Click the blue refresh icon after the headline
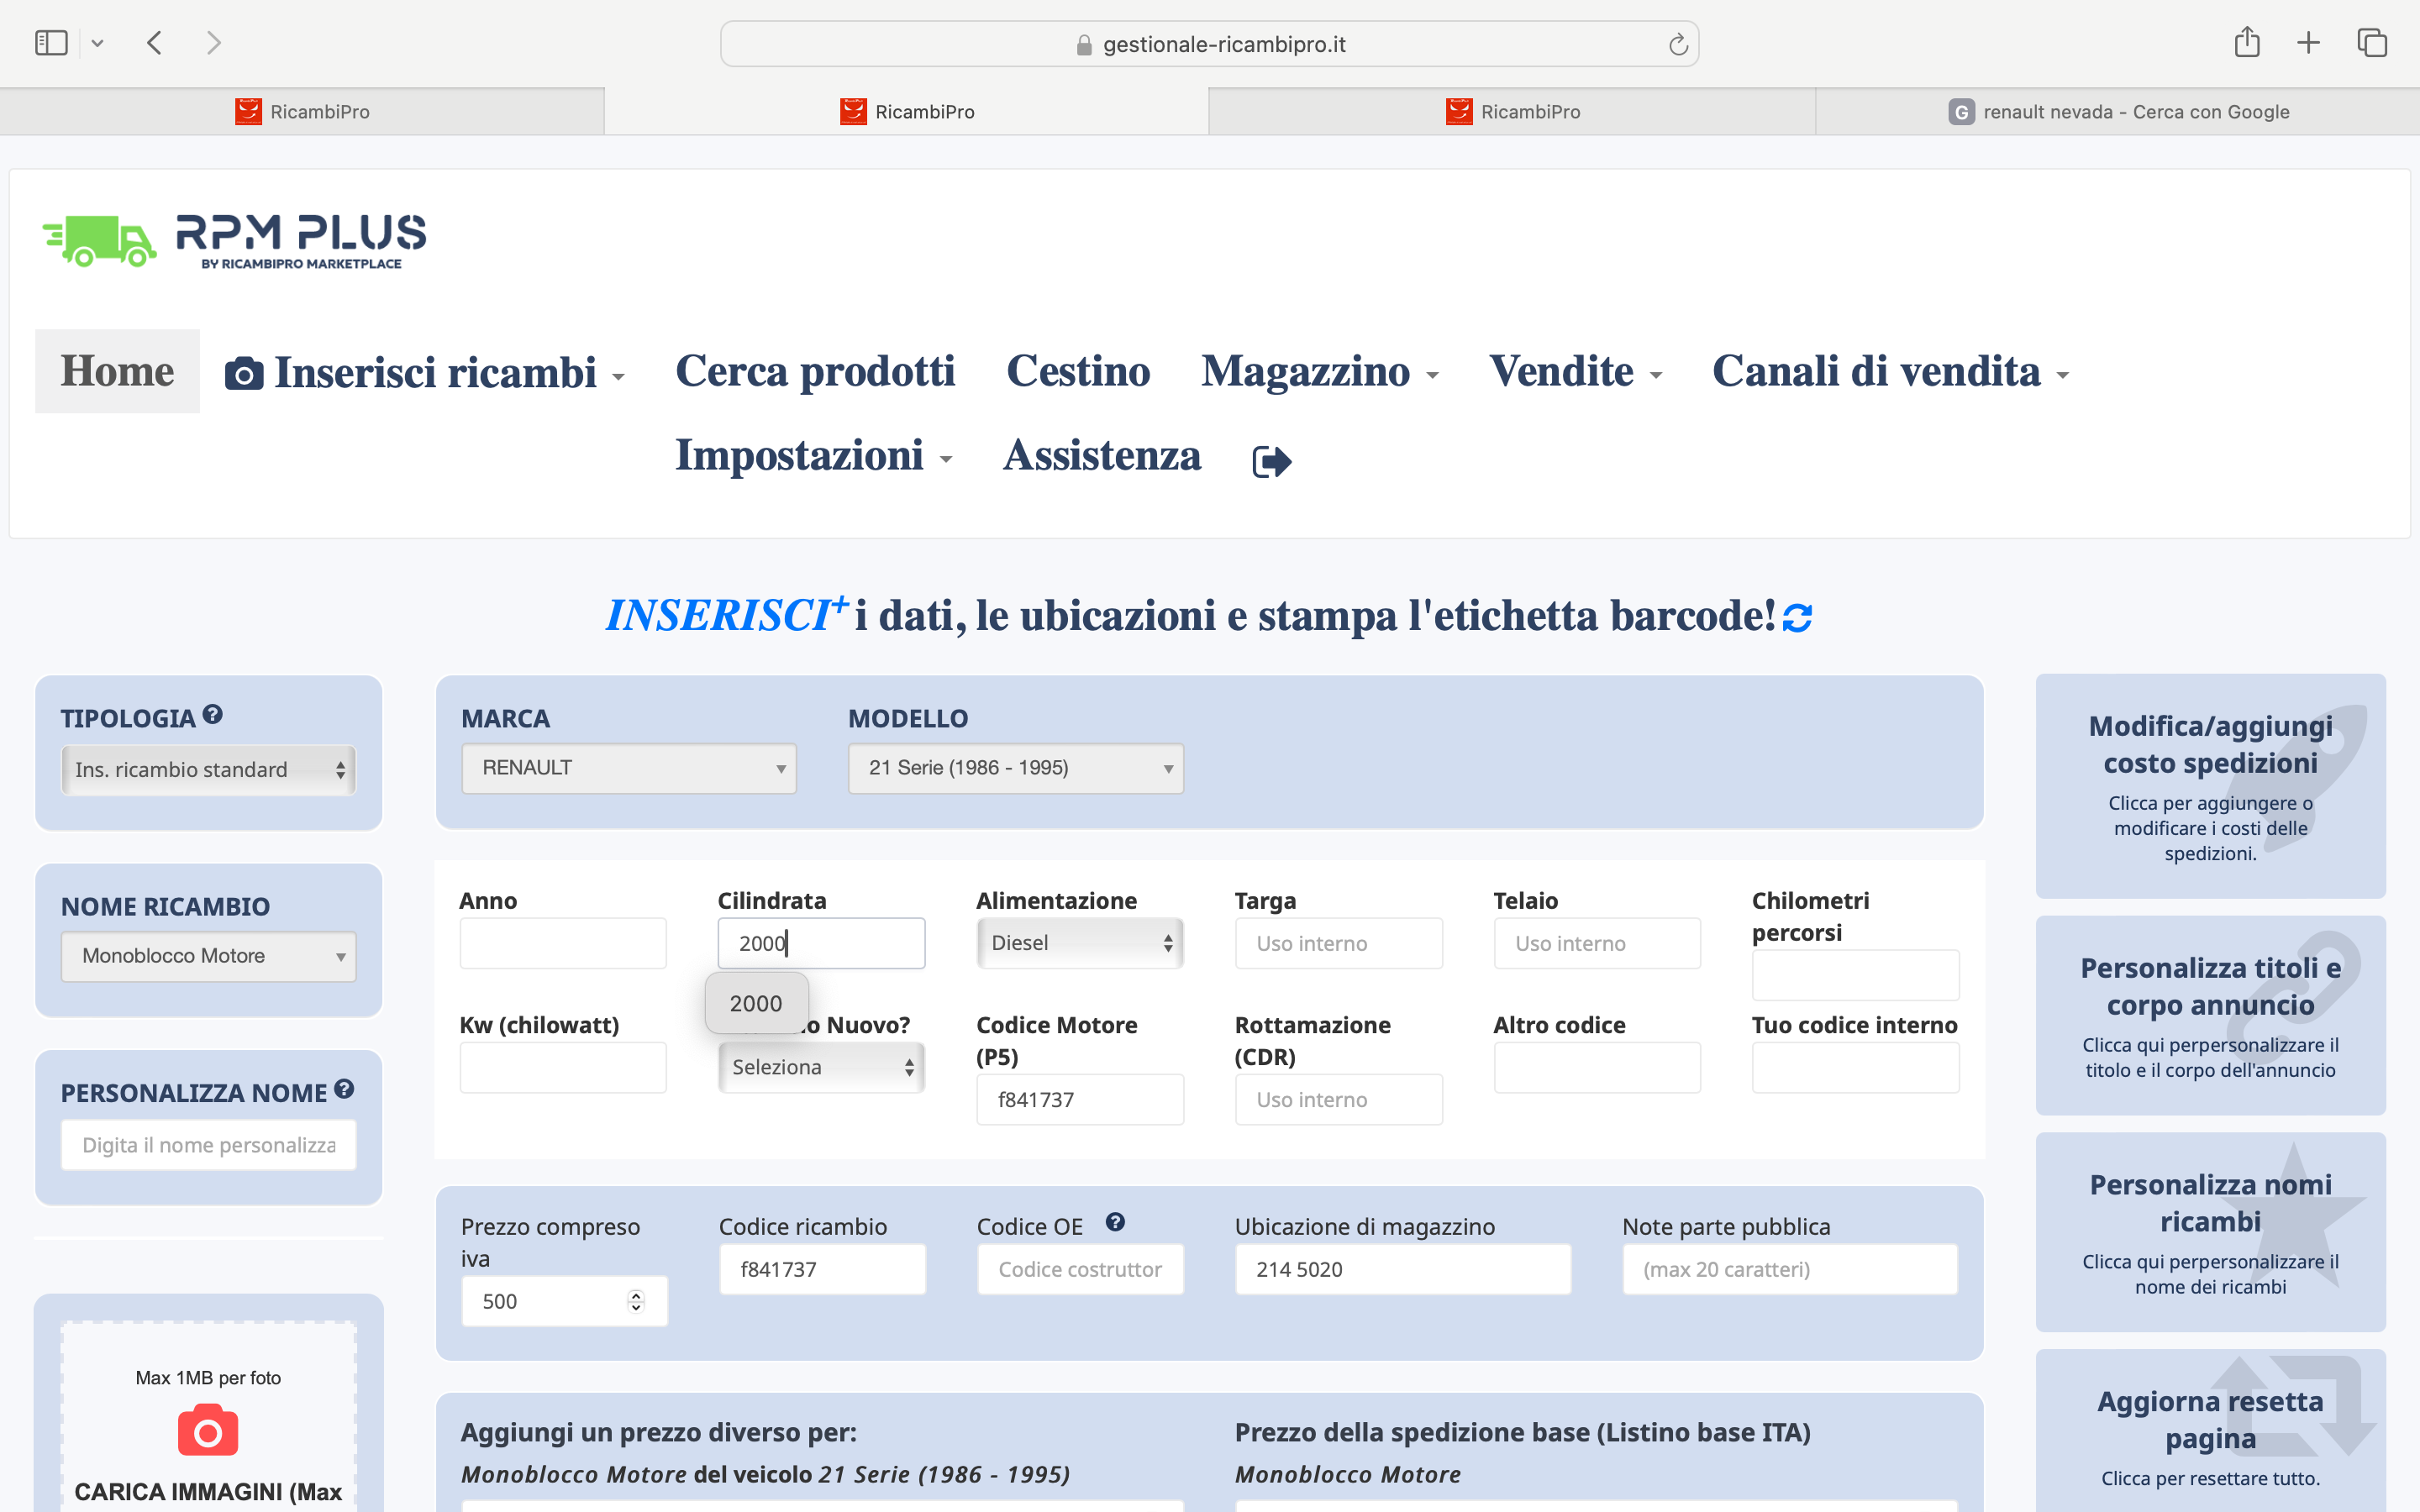Screen dimensions: 2420x1512 coord(1797,618)
